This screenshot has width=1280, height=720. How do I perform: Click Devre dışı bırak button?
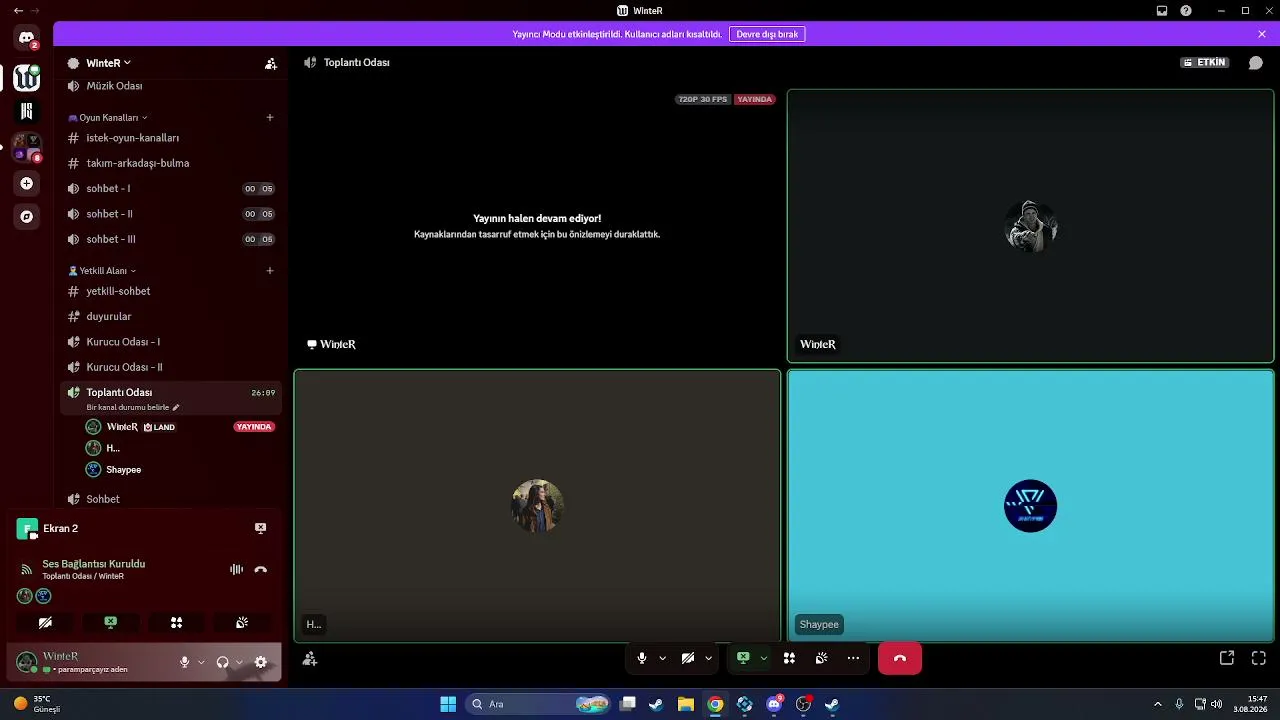tap(767, 34)
